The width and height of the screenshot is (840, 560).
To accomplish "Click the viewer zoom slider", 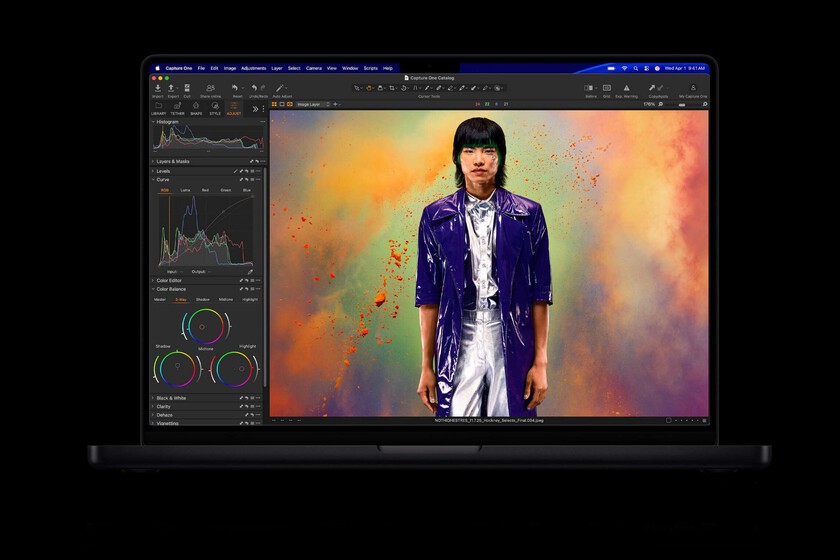I will (x=683, y=104).
